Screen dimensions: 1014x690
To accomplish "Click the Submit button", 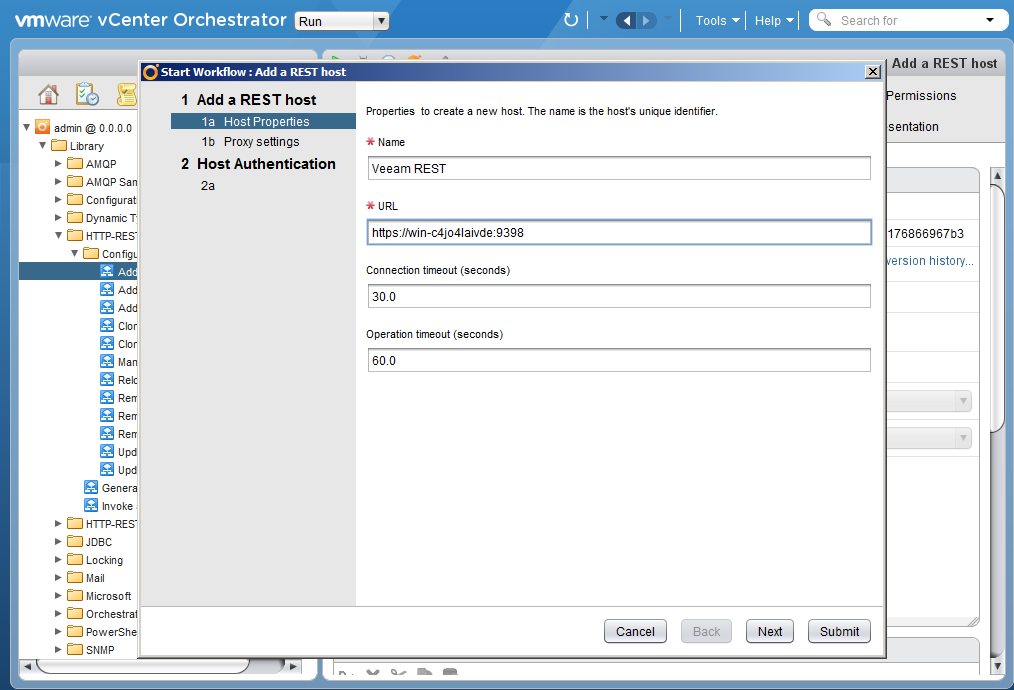I will (x=839, y=631).
